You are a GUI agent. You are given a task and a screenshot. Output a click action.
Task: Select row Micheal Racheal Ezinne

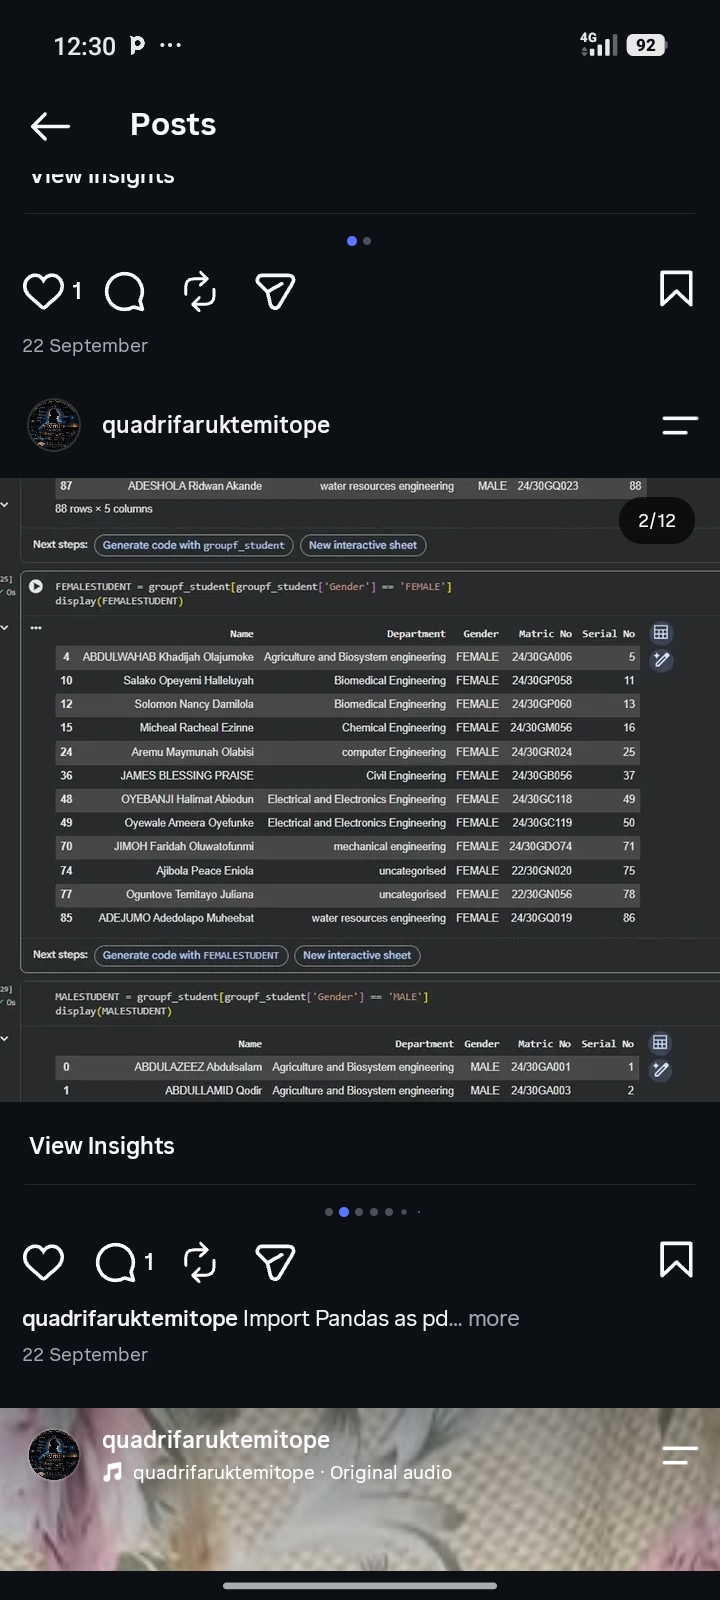coord(346,728)
